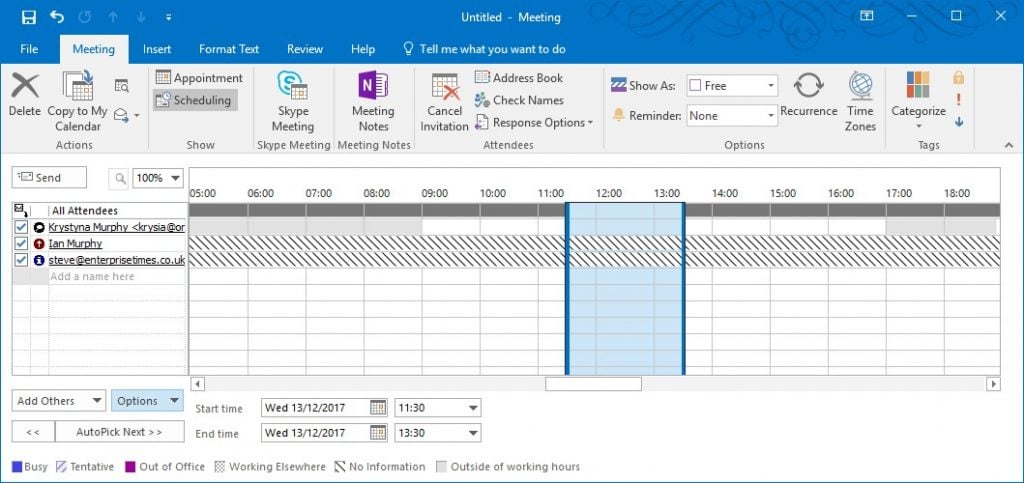This screenshot has height=483, width=1024.
Task: Click the Delete meeting icon
Action: [x=24, y=88]
